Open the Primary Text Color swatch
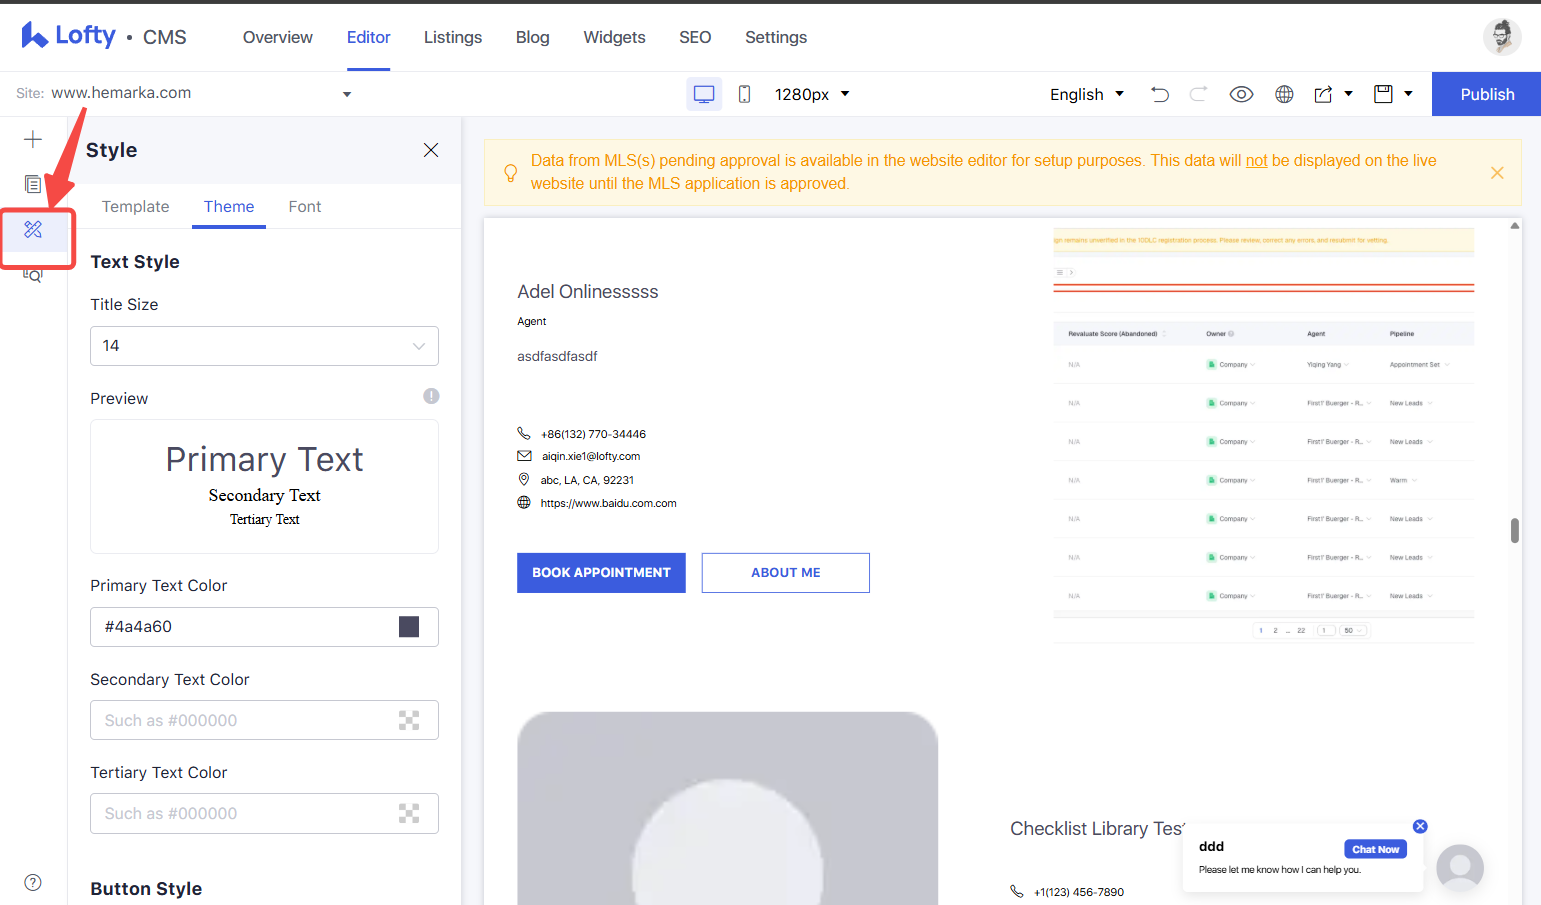 click(409, 627)
